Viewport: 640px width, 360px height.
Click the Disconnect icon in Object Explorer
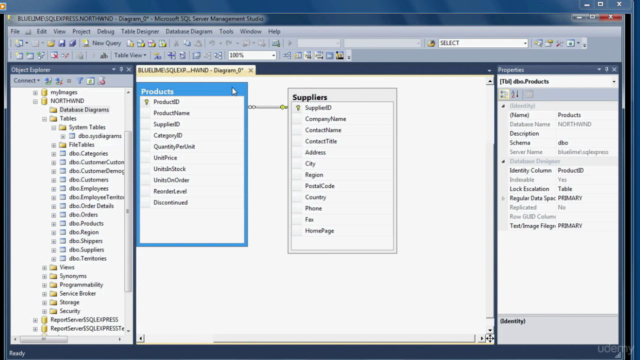coord(59,81)
